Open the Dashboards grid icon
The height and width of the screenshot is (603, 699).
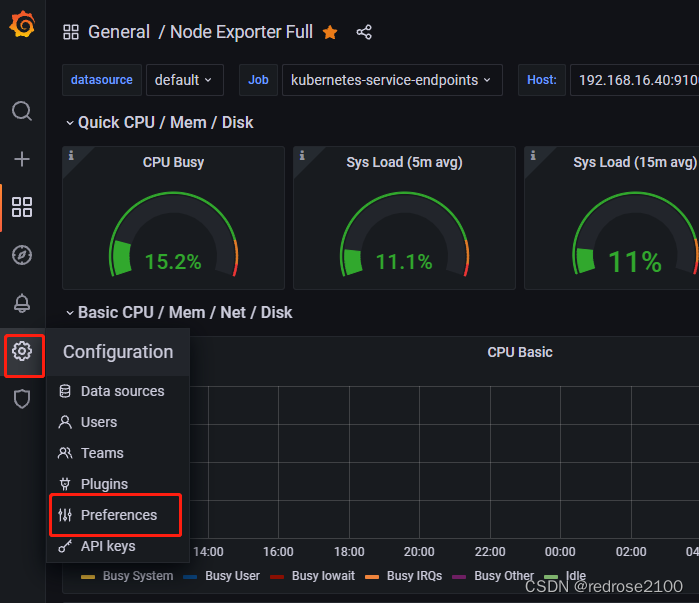coord(22,207)
